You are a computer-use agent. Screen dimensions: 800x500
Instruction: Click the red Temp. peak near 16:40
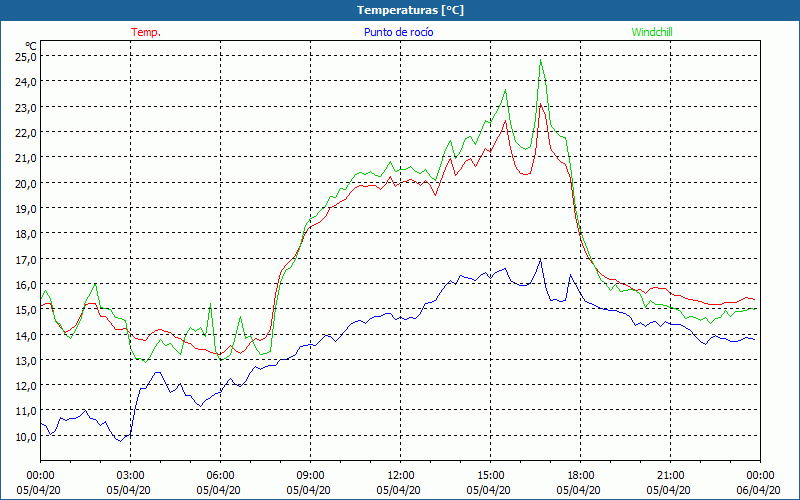click(x=540, y=104)
